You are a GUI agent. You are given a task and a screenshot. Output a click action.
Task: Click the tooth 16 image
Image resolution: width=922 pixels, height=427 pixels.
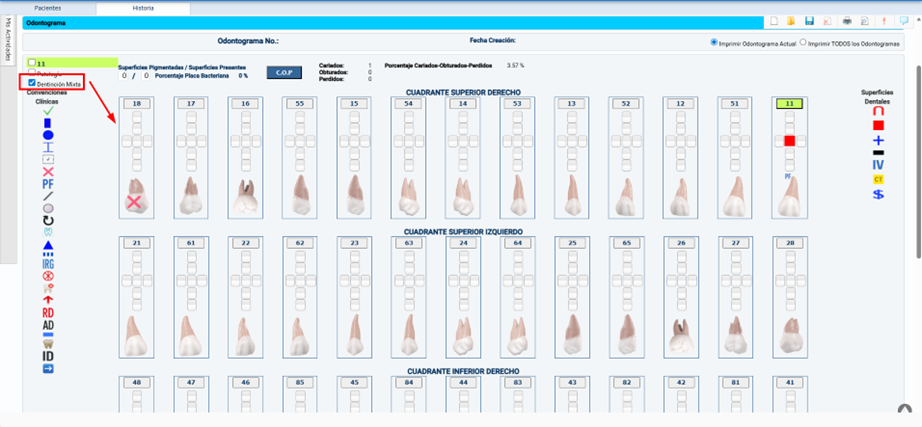tap(243, 196)
